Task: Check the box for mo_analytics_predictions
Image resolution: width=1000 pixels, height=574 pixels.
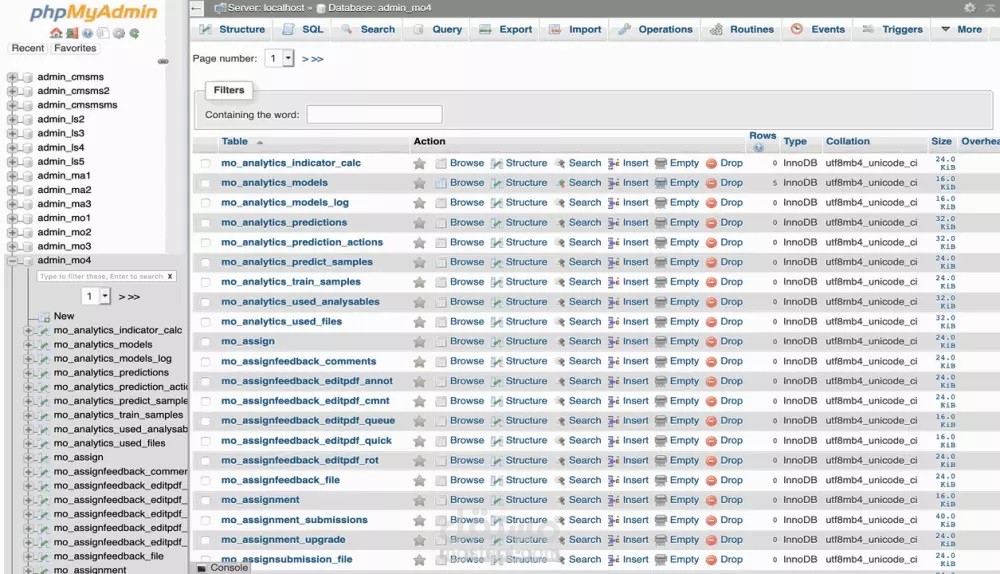Action: 205,223
